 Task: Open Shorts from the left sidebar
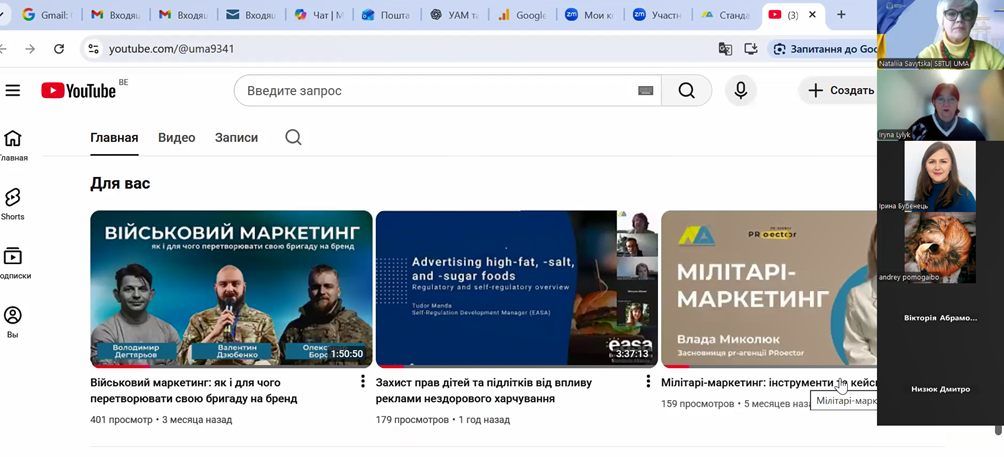pos(13,202)
